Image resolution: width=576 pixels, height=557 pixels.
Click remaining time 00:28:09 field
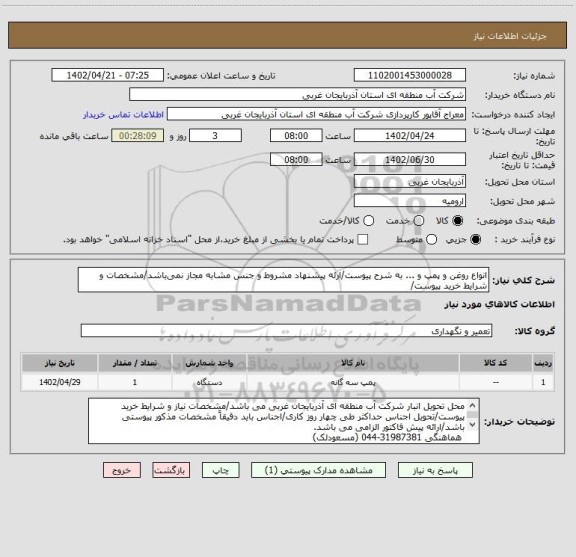[x=138, y=136]
